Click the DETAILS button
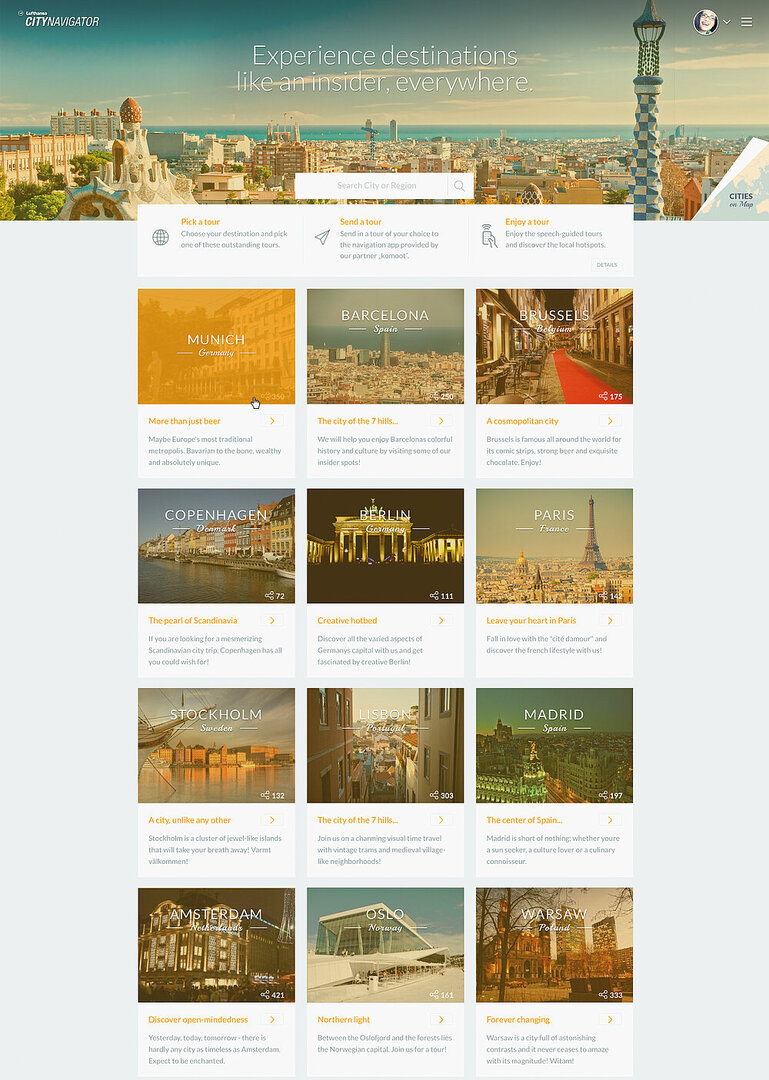 point(607,265)
